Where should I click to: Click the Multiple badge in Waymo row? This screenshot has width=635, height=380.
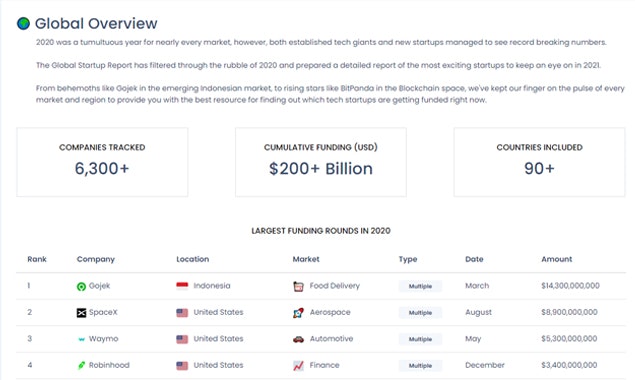point(420,339)
